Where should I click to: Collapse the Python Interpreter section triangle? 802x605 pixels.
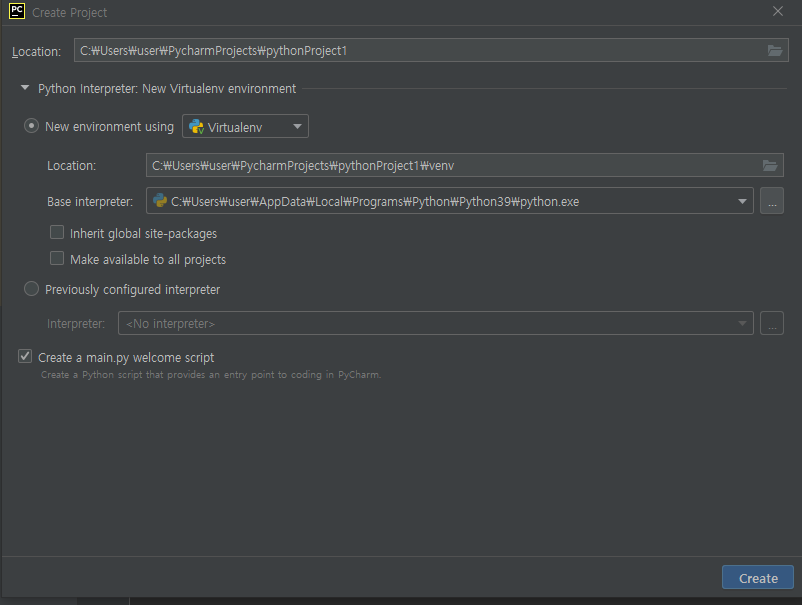pyautogui.click(x=25, y=88)
